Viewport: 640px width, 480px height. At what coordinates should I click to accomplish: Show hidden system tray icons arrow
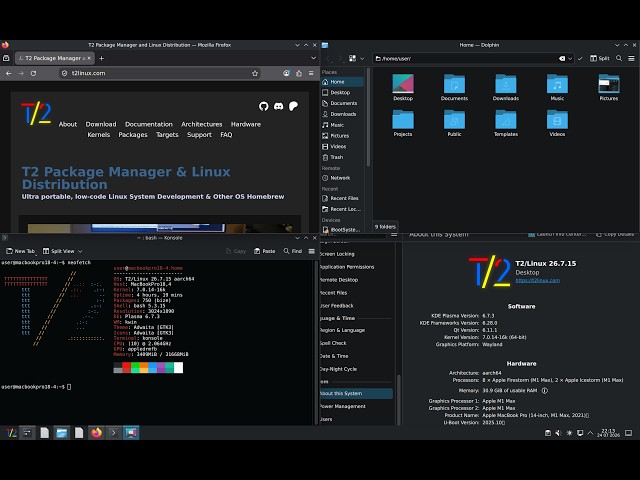(590, 433)
